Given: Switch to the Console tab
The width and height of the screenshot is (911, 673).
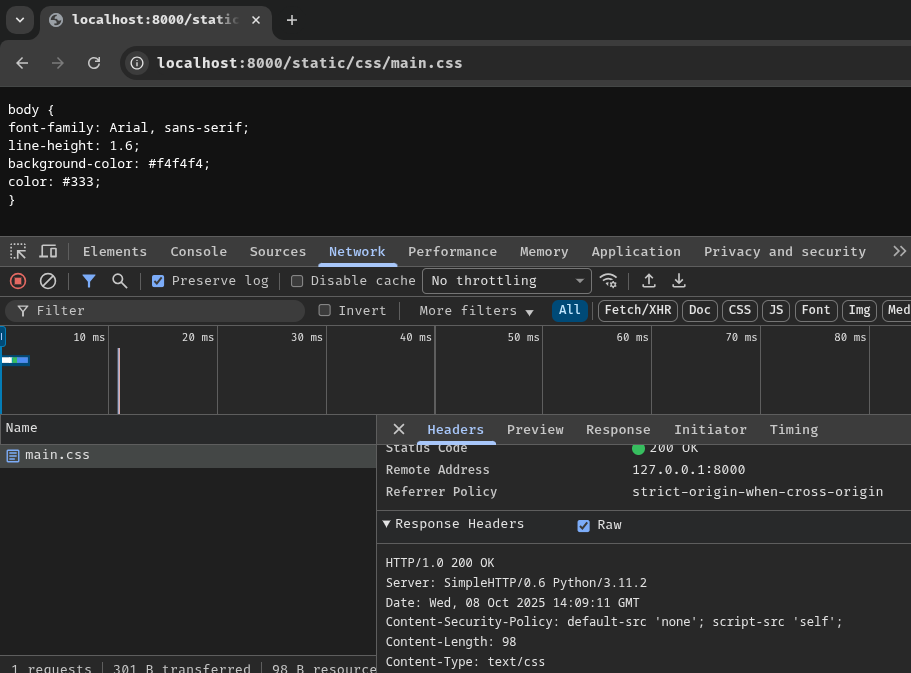Looking at the screenshot, I should pos(198,251).
